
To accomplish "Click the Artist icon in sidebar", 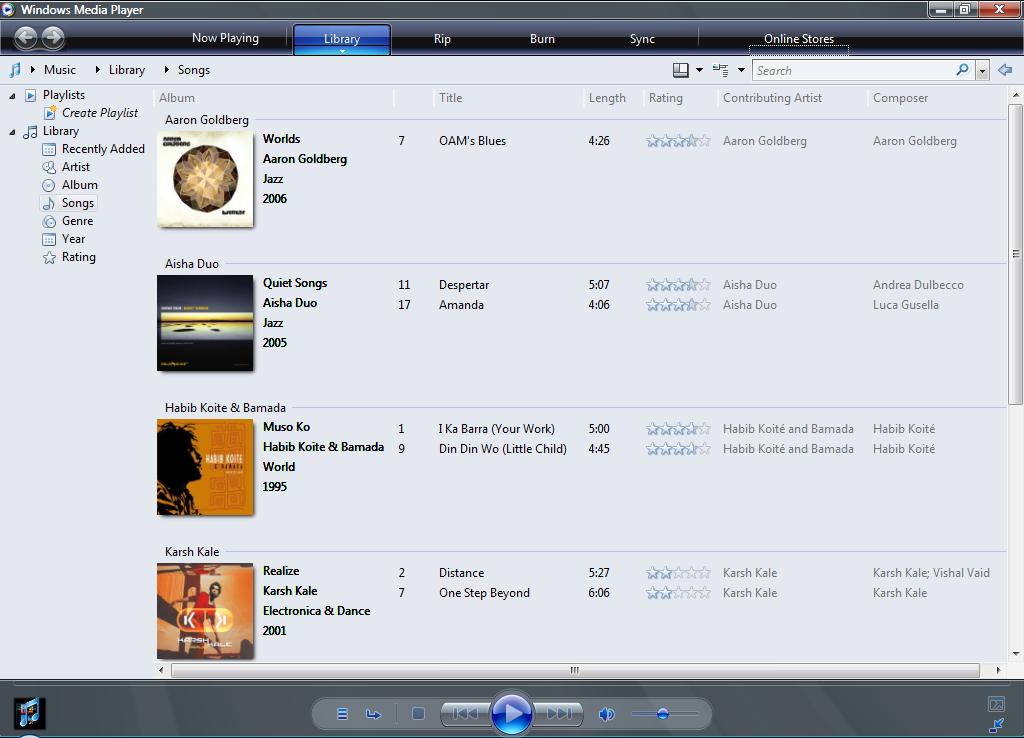I will pyautogui.click(x=49, y=167).
